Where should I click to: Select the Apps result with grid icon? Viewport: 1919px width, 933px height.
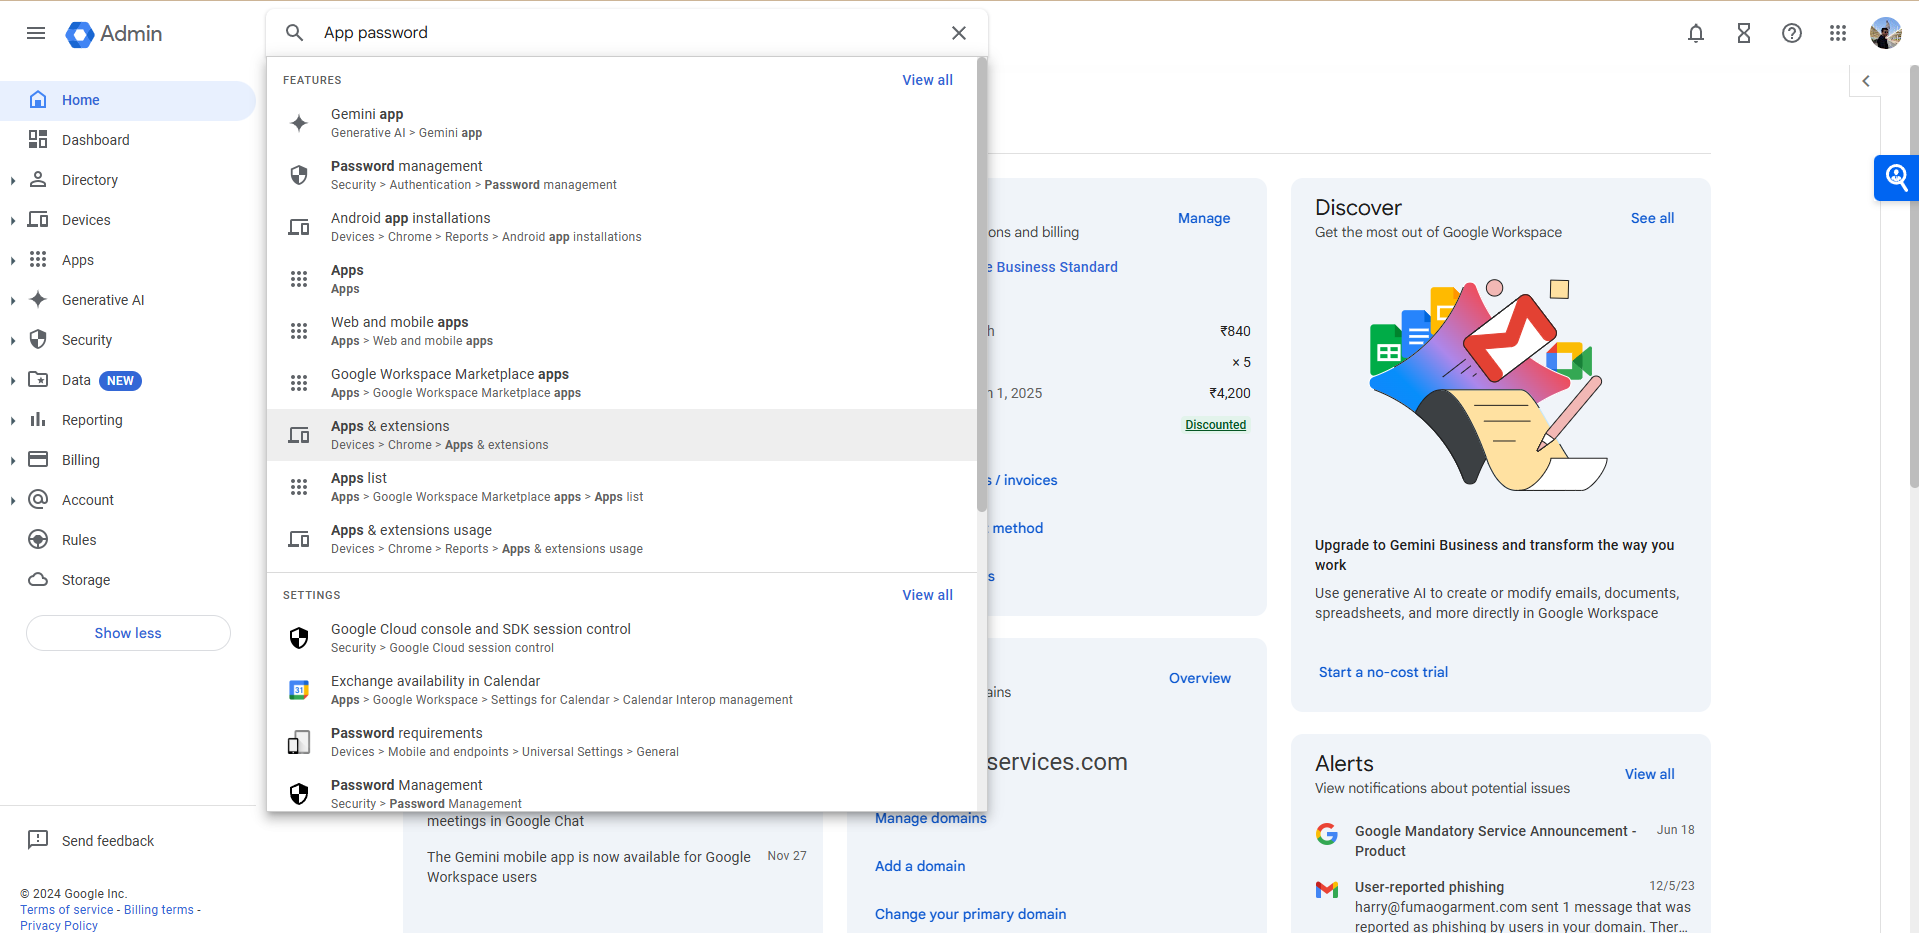coord(622,279)
